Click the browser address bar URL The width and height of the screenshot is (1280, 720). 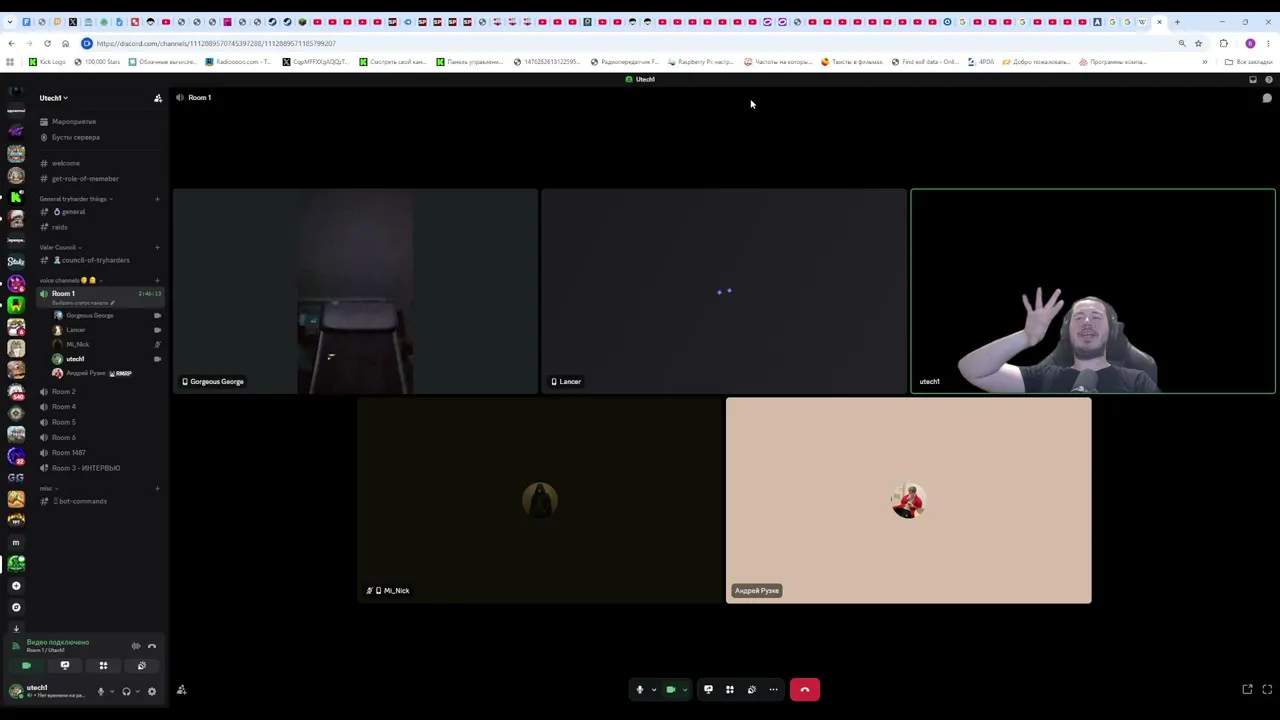coord(216,43)
